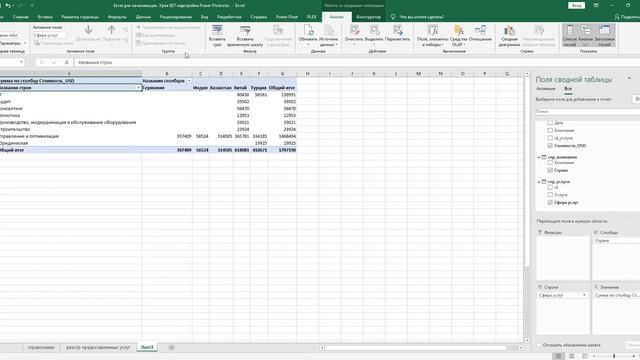Screen dimensions: 640x360
Task: Check the id_услуги field checkbox
Action: click(550, 138)
